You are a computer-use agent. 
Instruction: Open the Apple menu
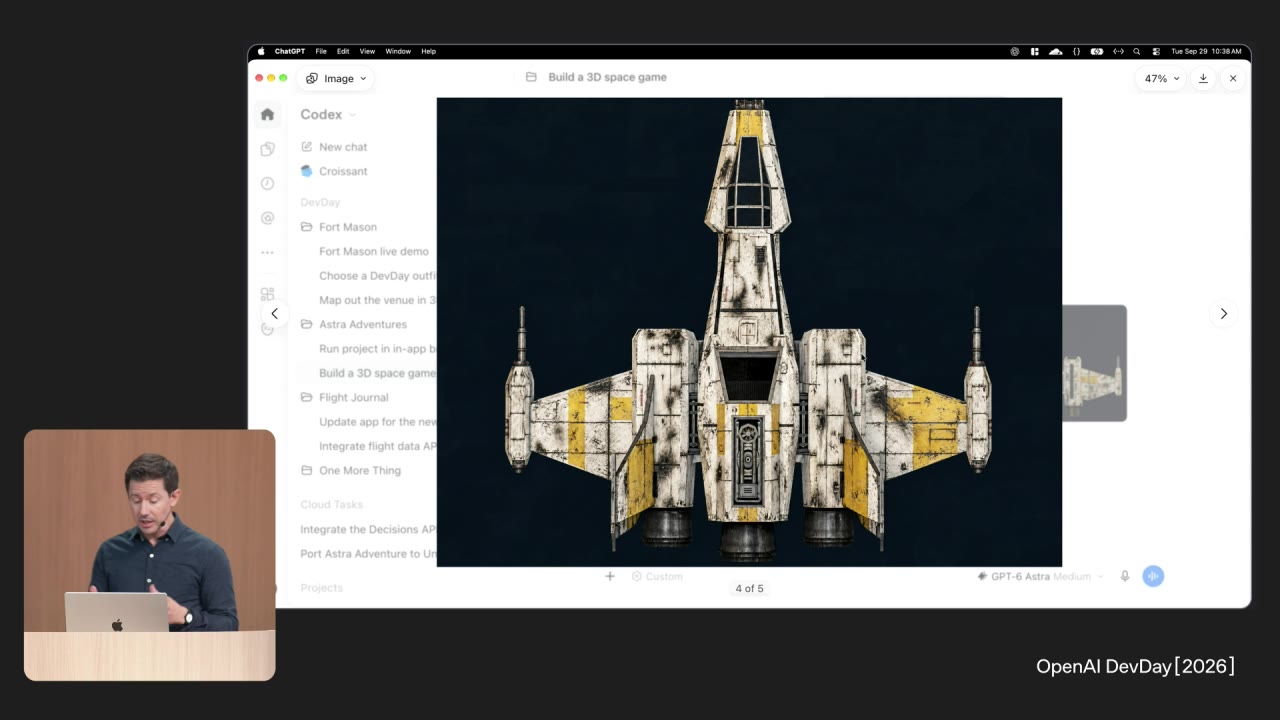[x=262, y=51]
